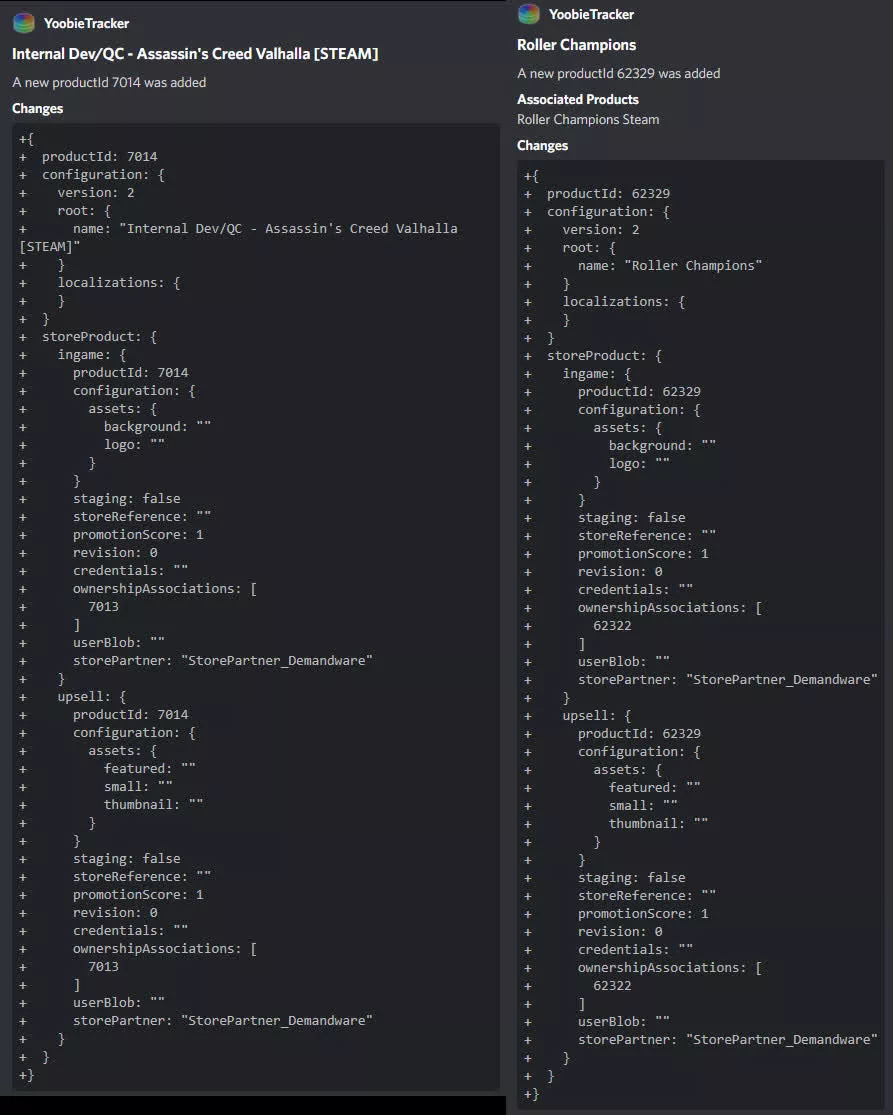This screenshot has width=893, height=1115.
Task: Click Changes heading in Assassin's Creed embed
Action: pyautogui.click(x=38, y=109)
